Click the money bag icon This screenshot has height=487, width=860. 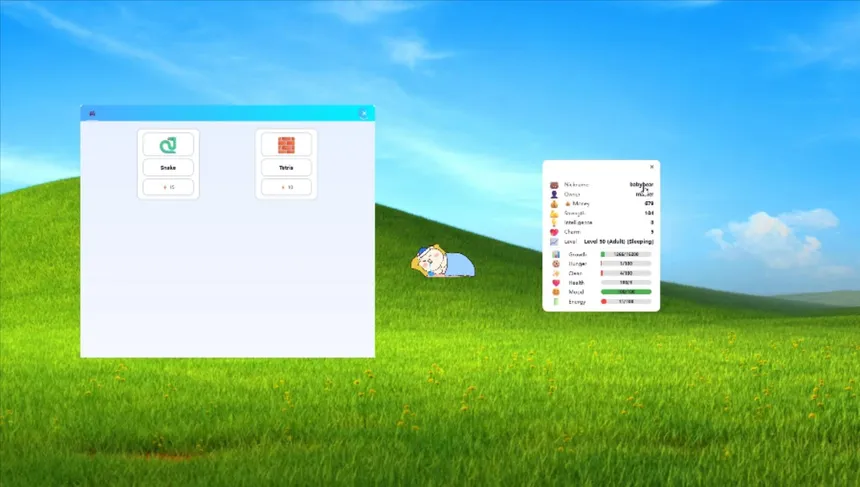pos(554,203)
